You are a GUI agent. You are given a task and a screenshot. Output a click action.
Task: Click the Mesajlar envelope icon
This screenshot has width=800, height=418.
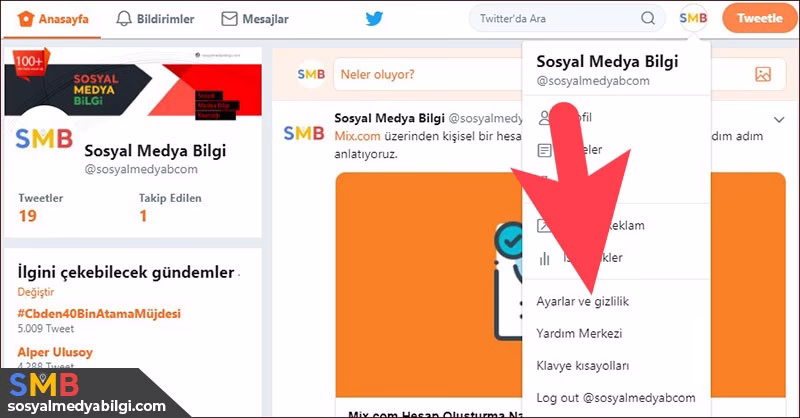229,18
